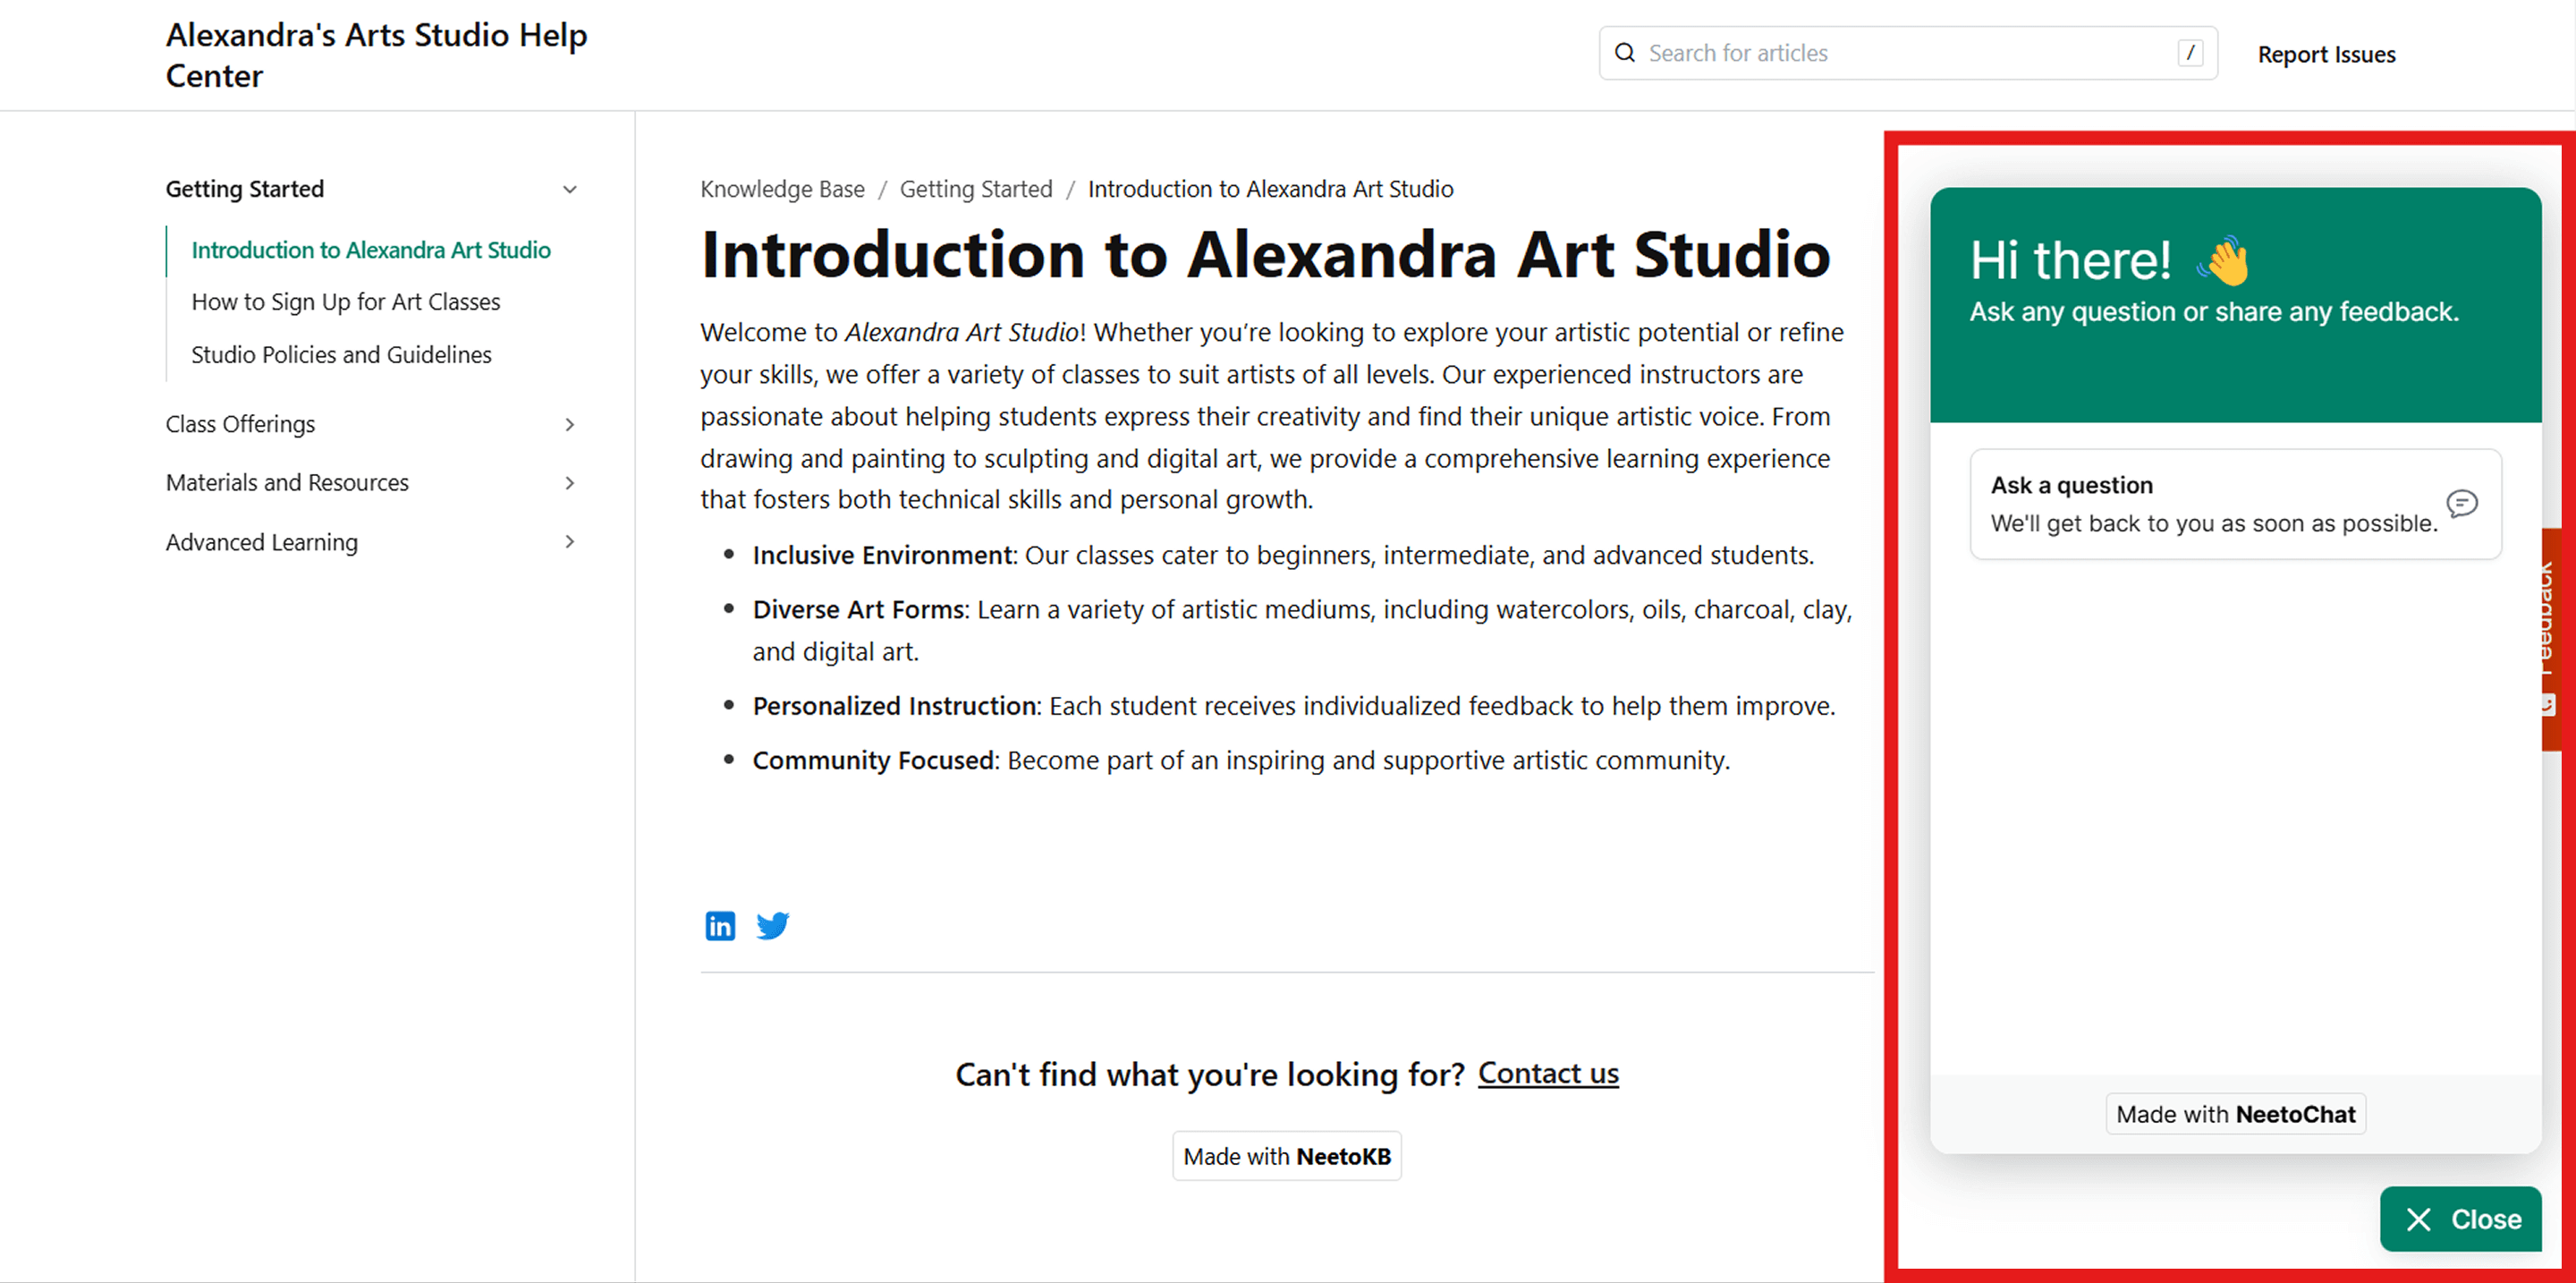Follow the Contact us link
Viewport: 2576px width, 1283px height.
[1547, 1073]
